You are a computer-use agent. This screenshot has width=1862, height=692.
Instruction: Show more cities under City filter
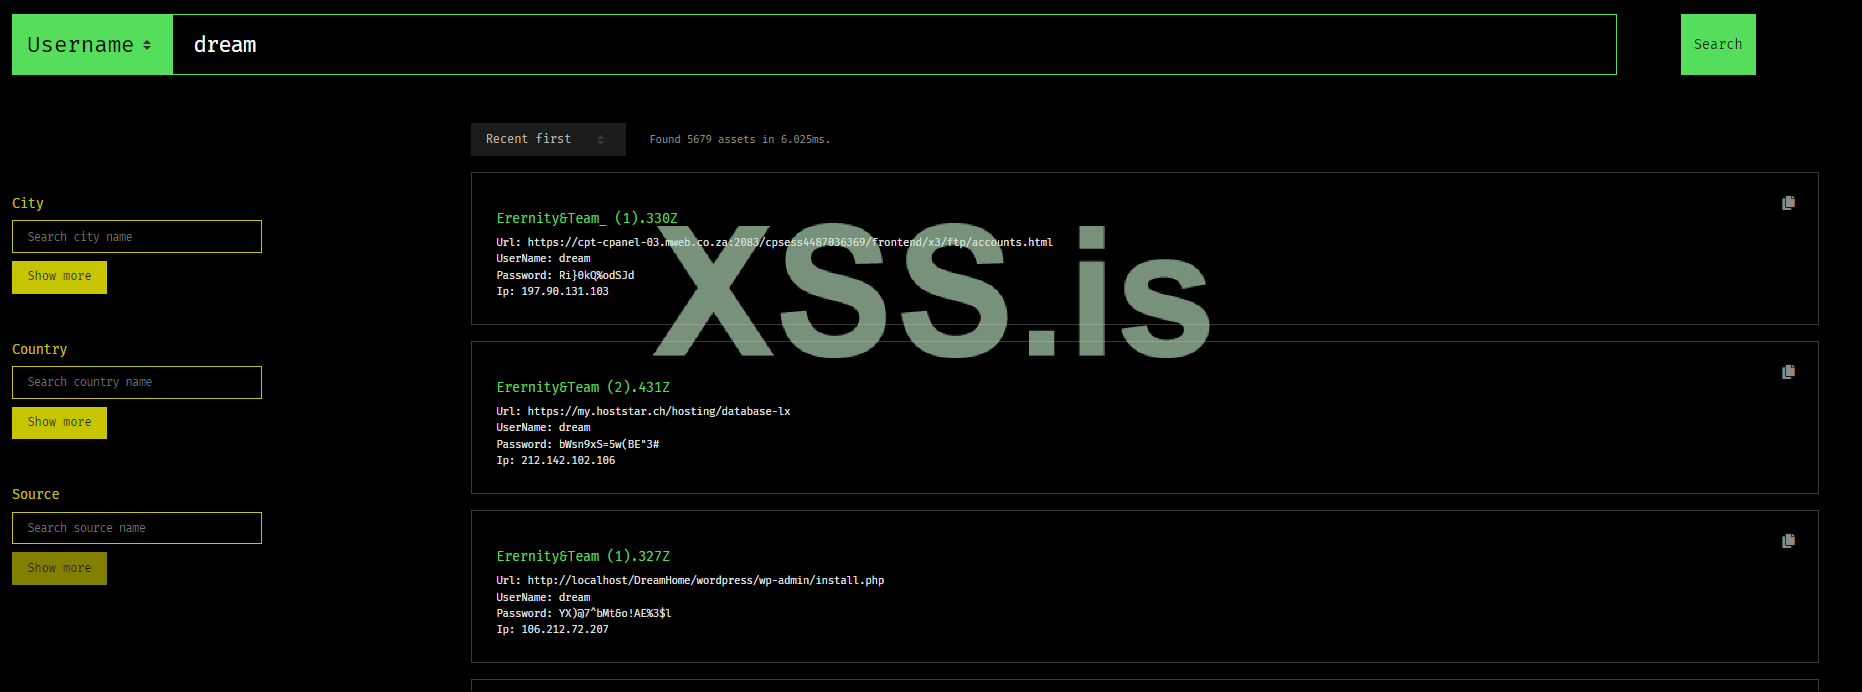[x=59, y=277]
